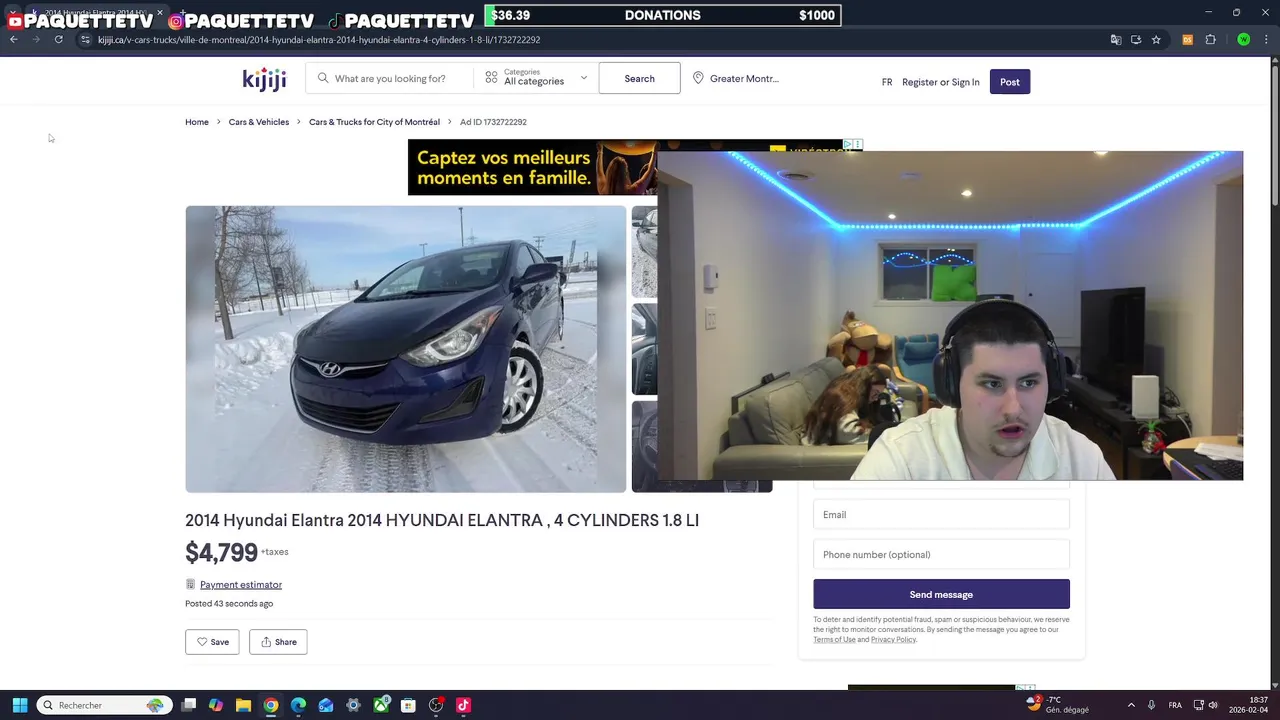Go back with the browser back arrow

13,39
